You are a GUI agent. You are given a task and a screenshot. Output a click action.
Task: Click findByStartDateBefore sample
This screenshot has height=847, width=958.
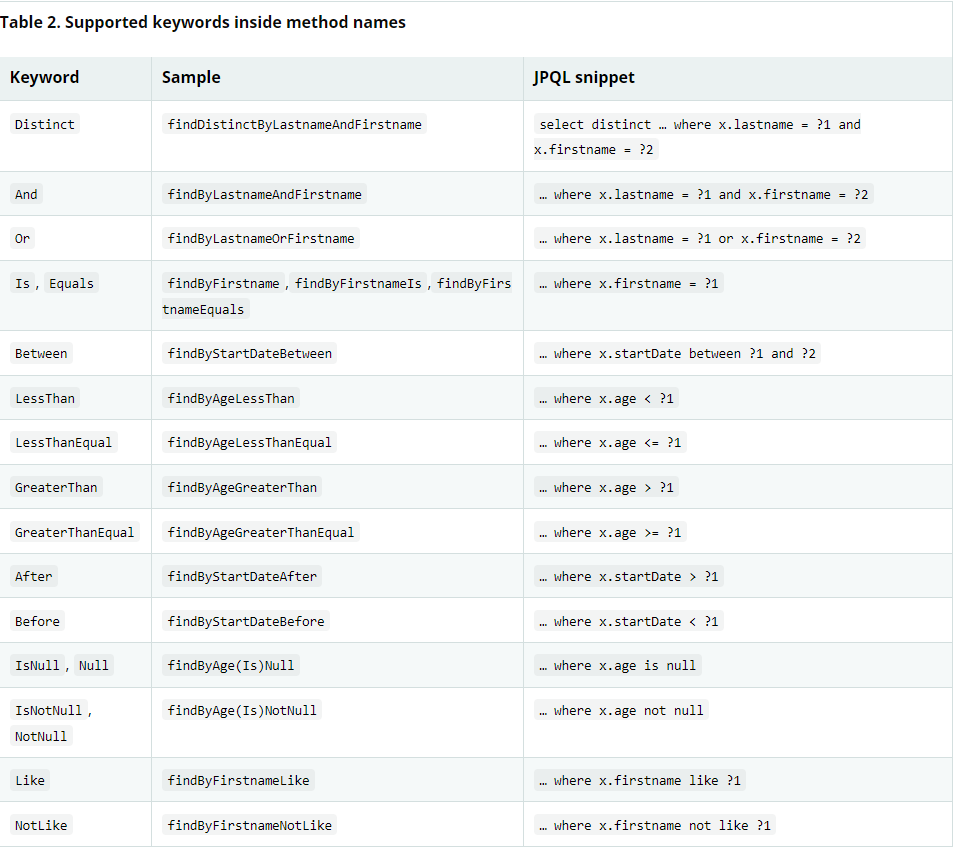click(x=246, y=622)
